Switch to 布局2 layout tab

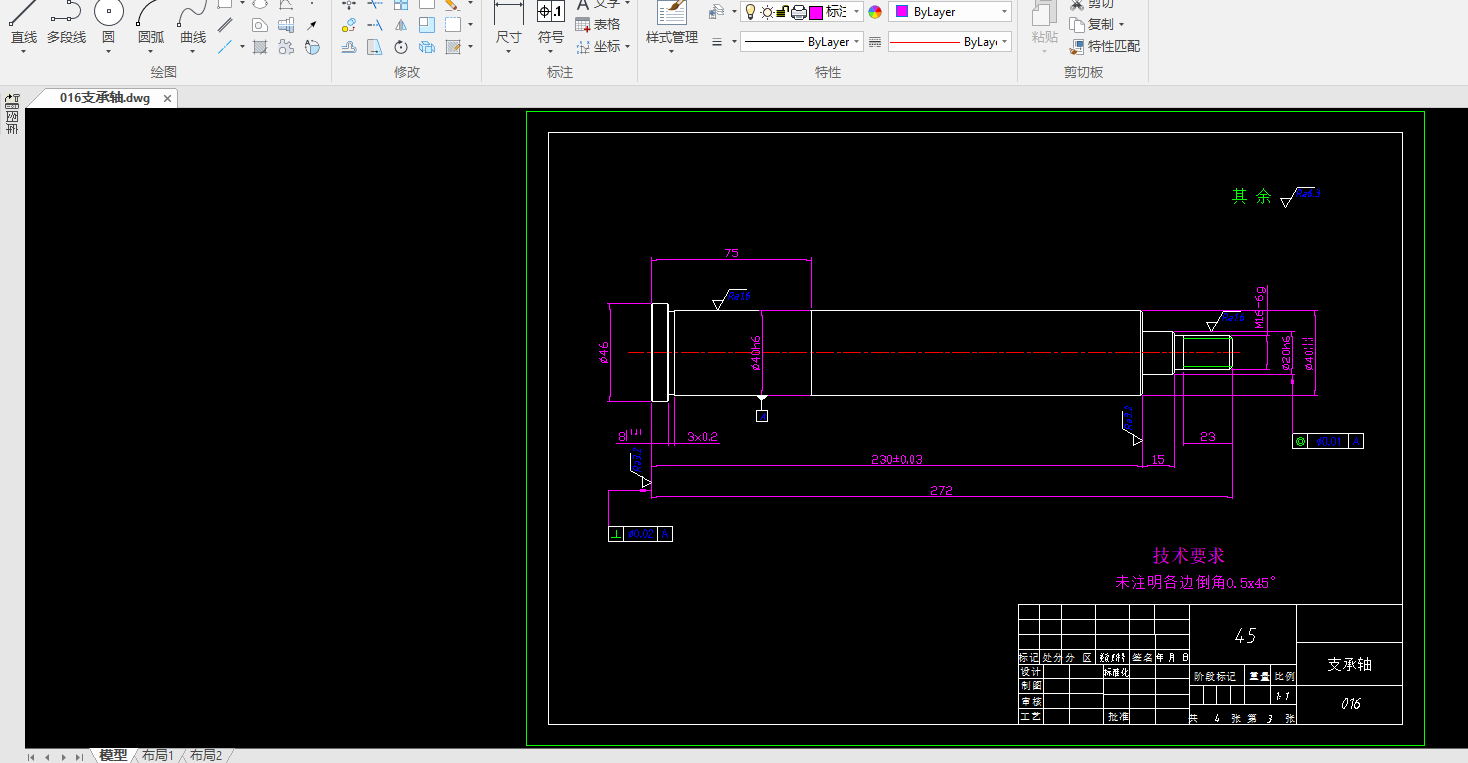(205, 755)
